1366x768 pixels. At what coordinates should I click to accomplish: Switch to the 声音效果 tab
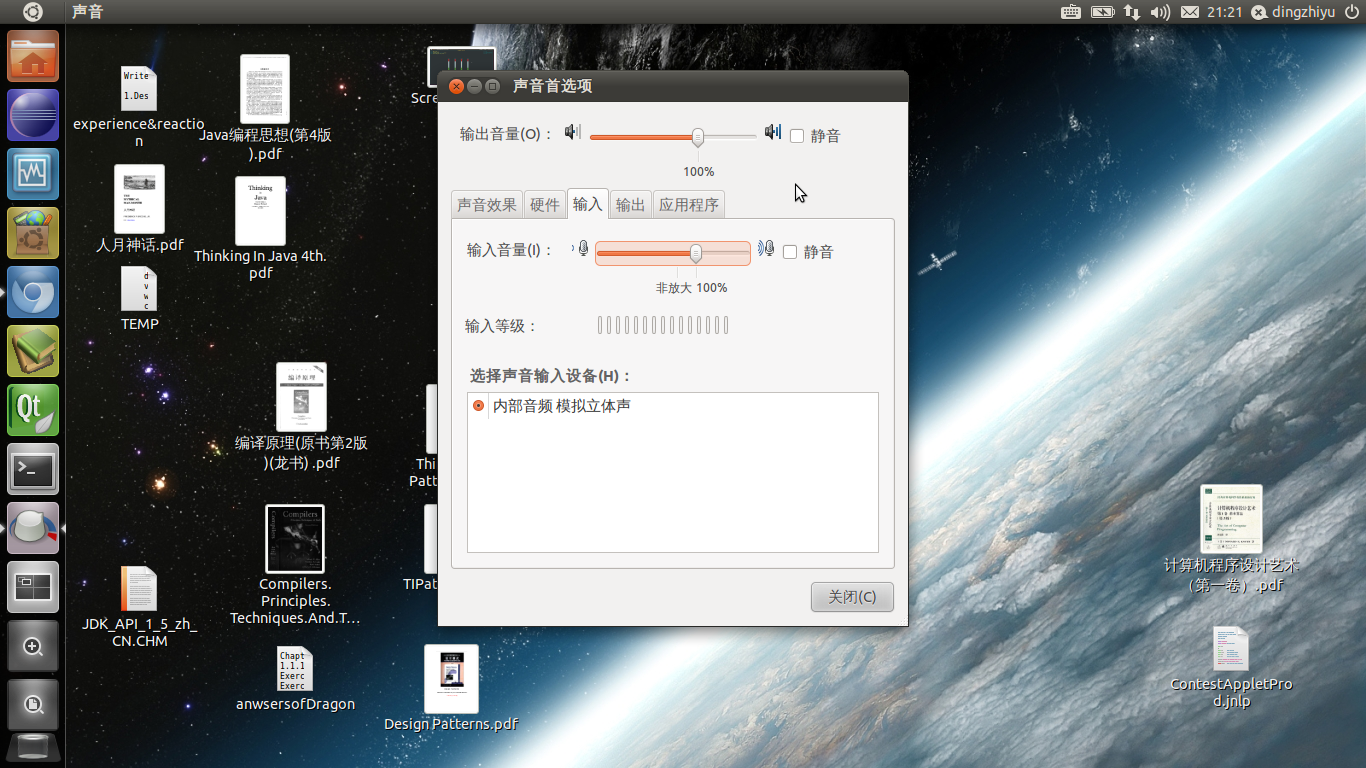click(487, 205)
